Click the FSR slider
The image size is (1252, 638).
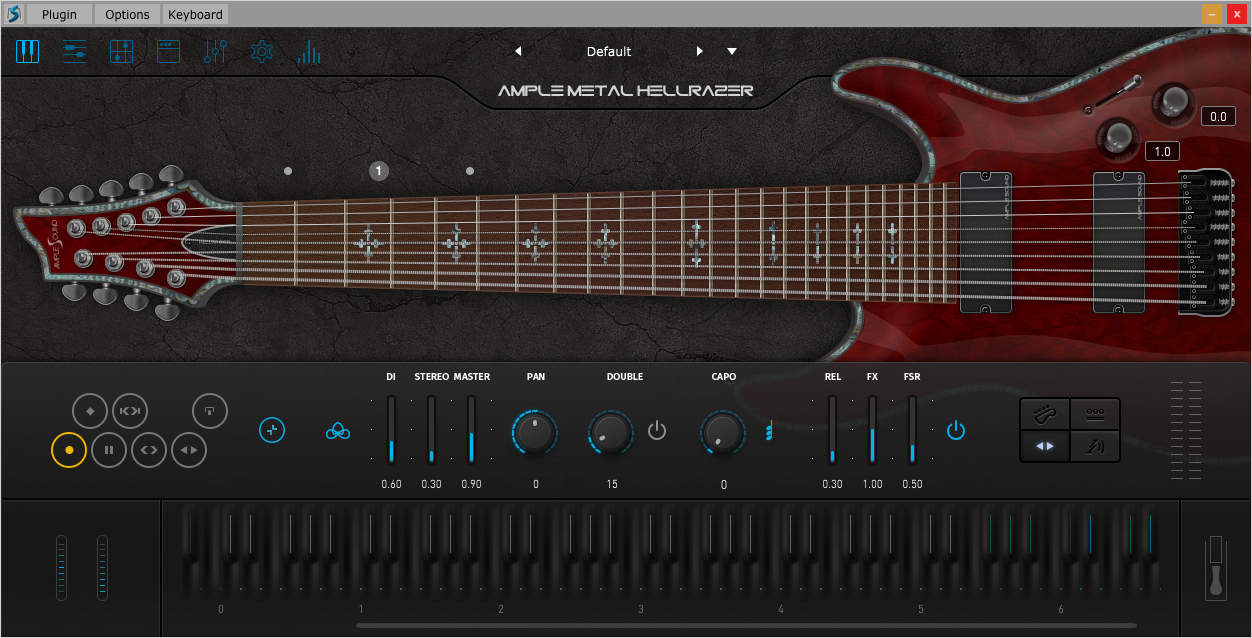[912, 429]
